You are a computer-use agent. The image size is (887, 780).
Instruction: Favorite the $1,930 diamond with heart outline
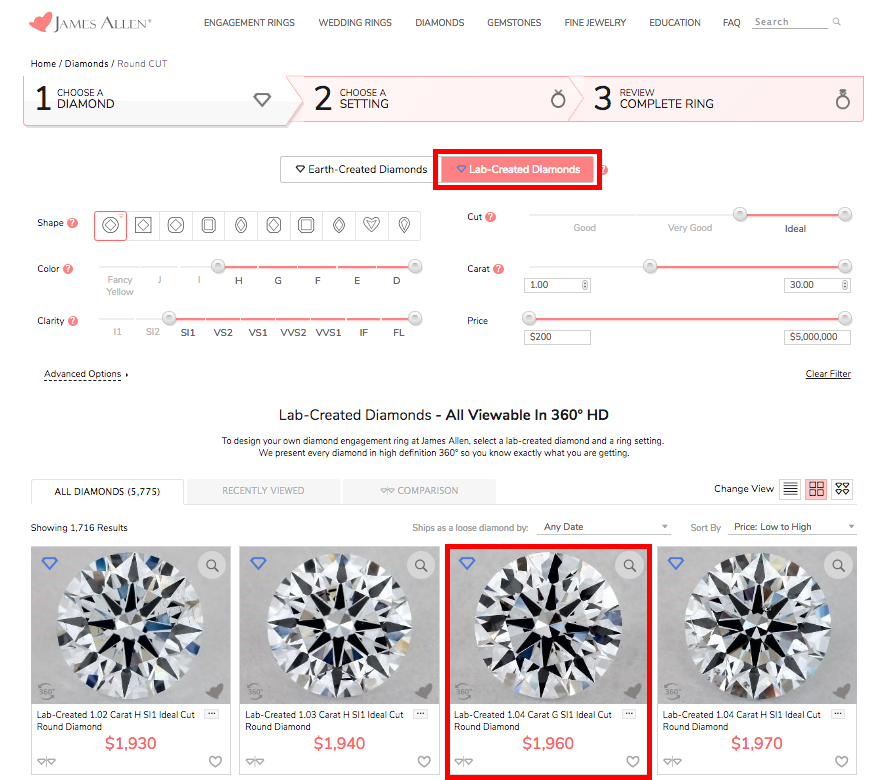click(216, 761)
